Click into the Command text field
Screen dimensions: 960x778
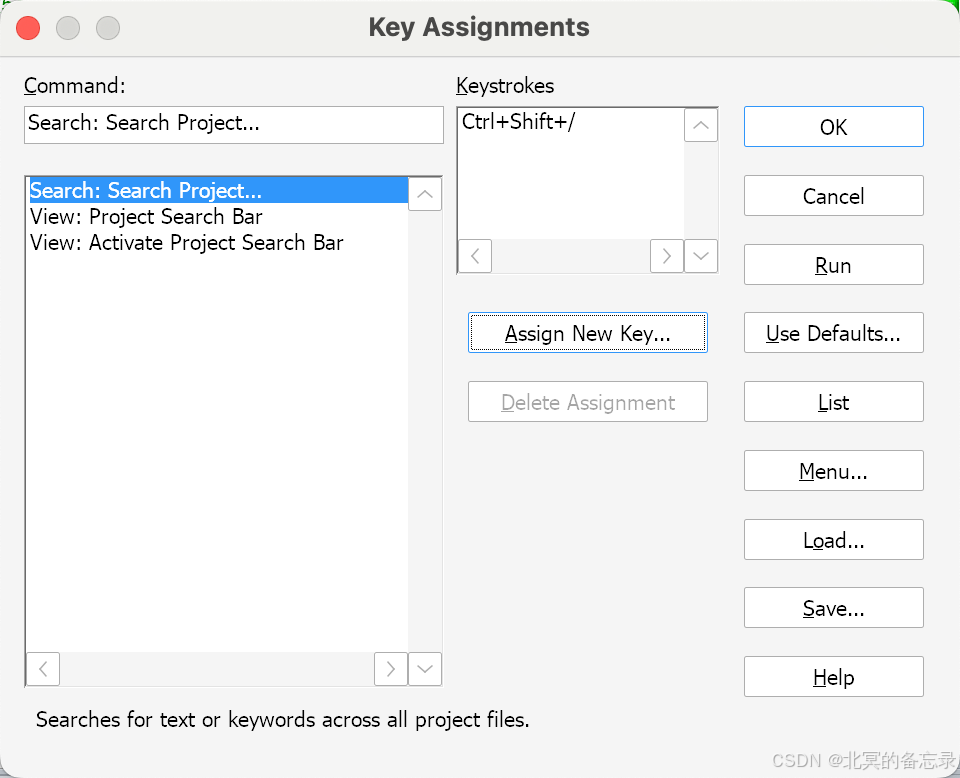point(233,125)
